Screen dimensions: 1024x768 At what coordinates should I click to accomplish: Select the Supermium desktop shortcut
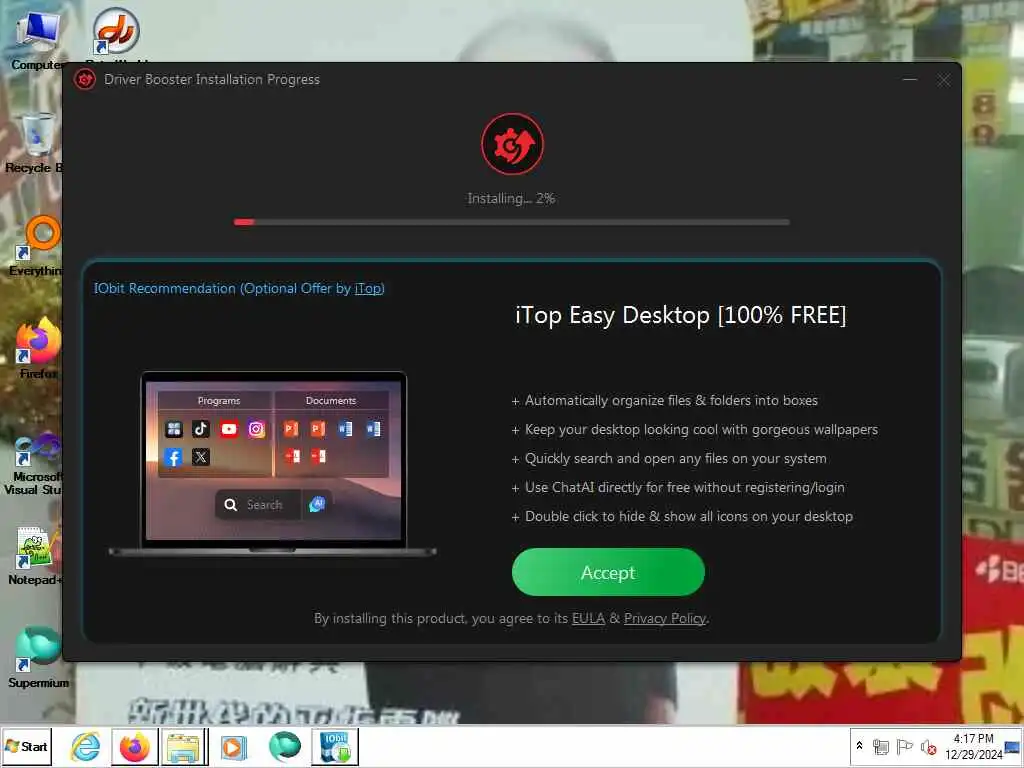38,657
